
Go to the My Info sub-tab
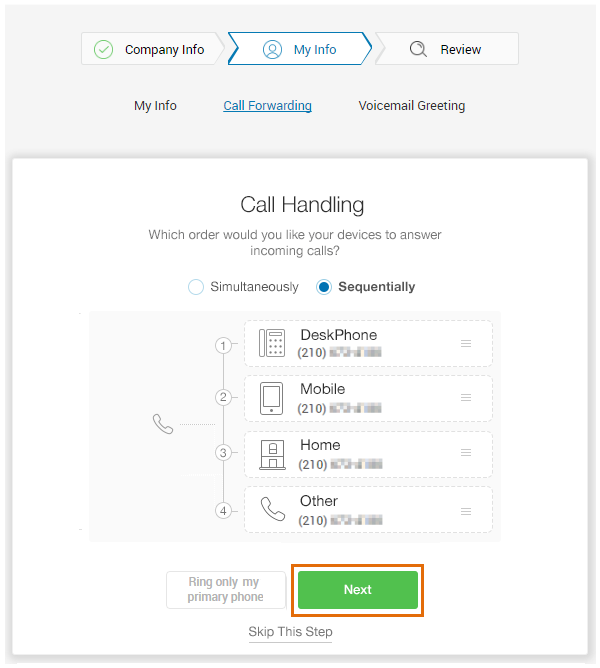click(155, 105)
